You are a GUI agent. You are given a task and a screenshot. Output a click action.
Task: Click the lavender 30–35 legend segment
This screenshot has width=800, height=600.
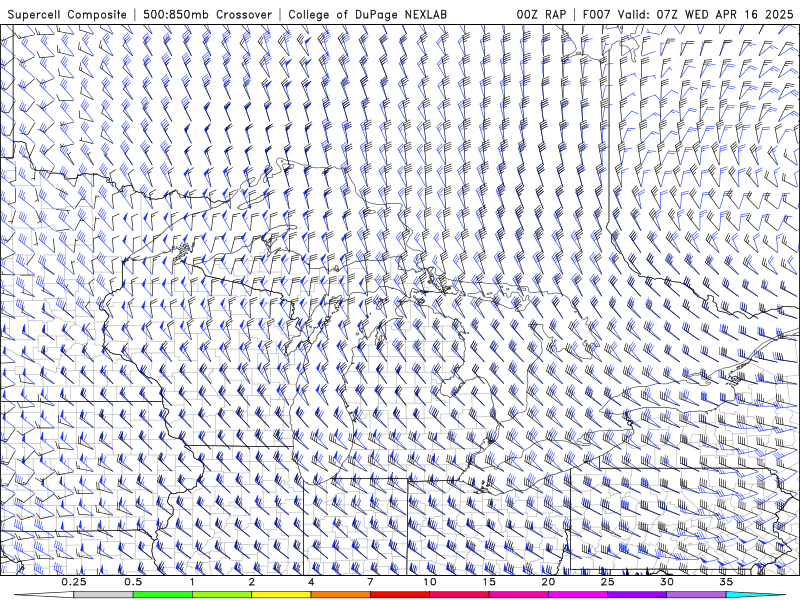coord(696,595)
